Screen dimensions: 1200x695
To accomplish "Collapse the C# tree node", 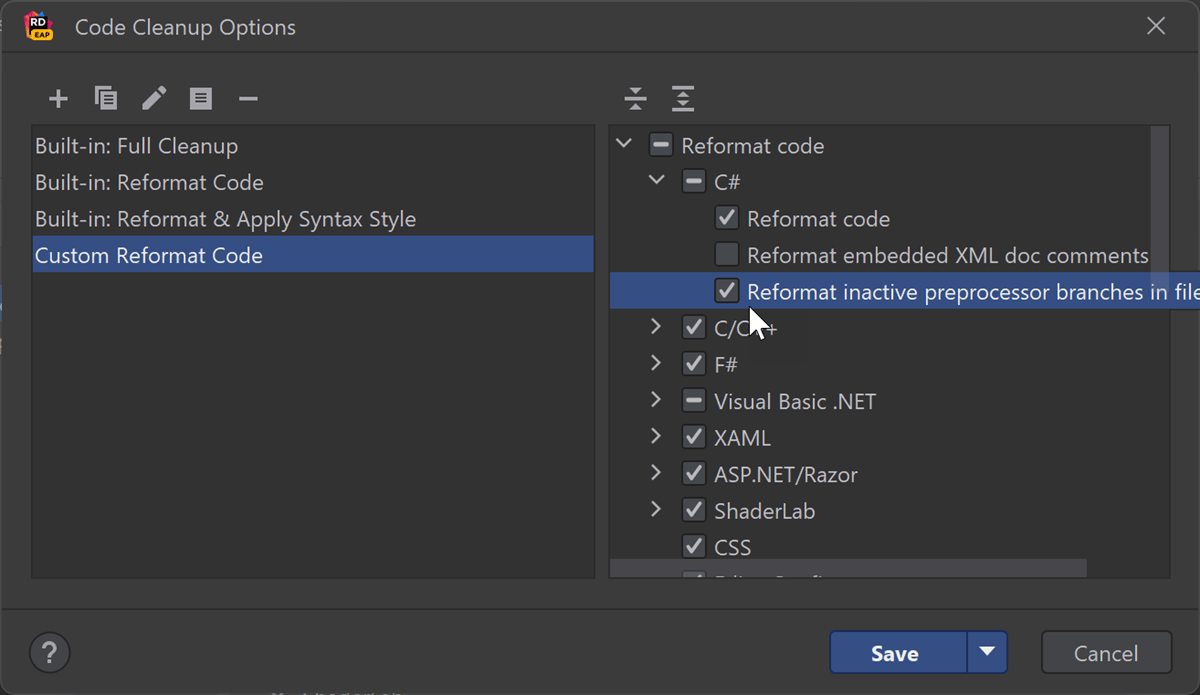I will 656,181.
